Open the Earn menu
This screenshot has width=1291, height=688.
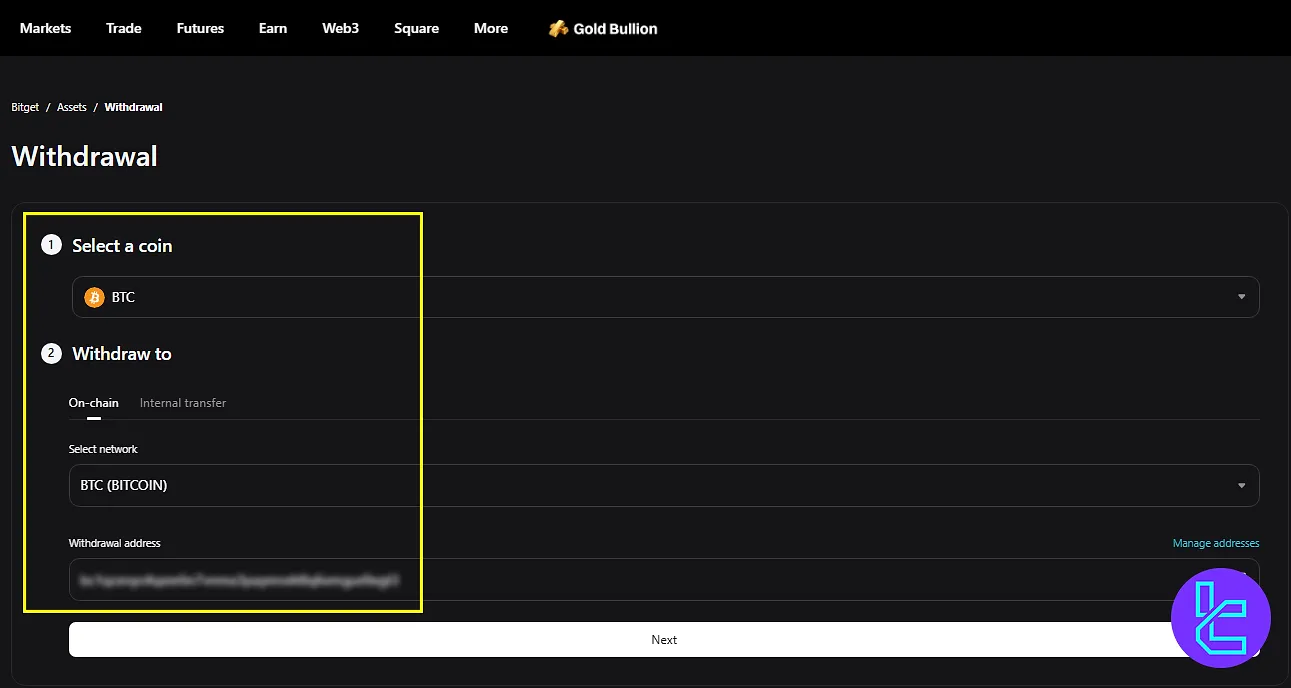(x=273, y=28)
